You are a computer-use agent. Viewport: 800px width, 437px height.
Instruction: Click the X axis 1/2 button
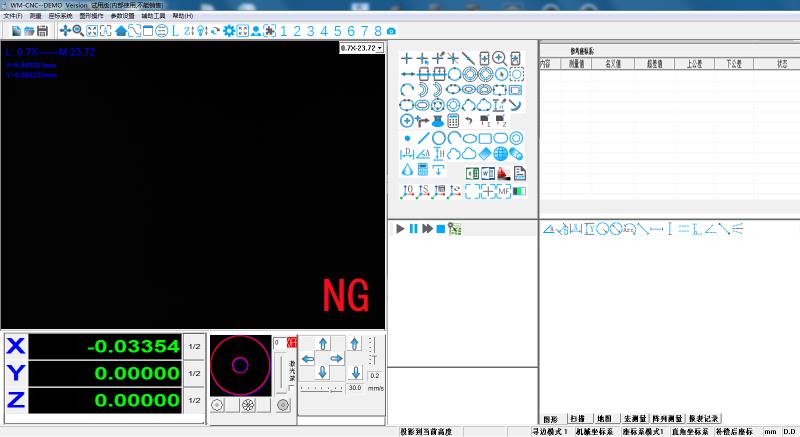[195, 346]
